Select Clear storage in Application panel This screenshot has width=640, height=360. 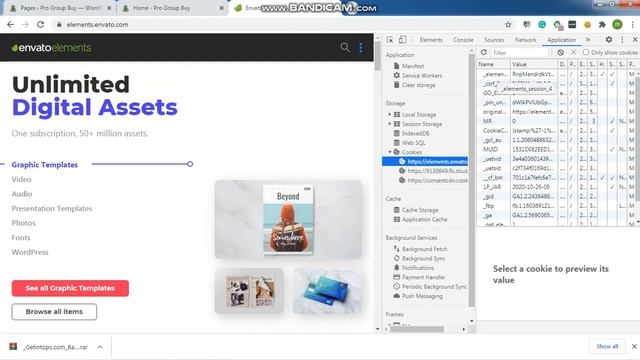coord(418,85)
